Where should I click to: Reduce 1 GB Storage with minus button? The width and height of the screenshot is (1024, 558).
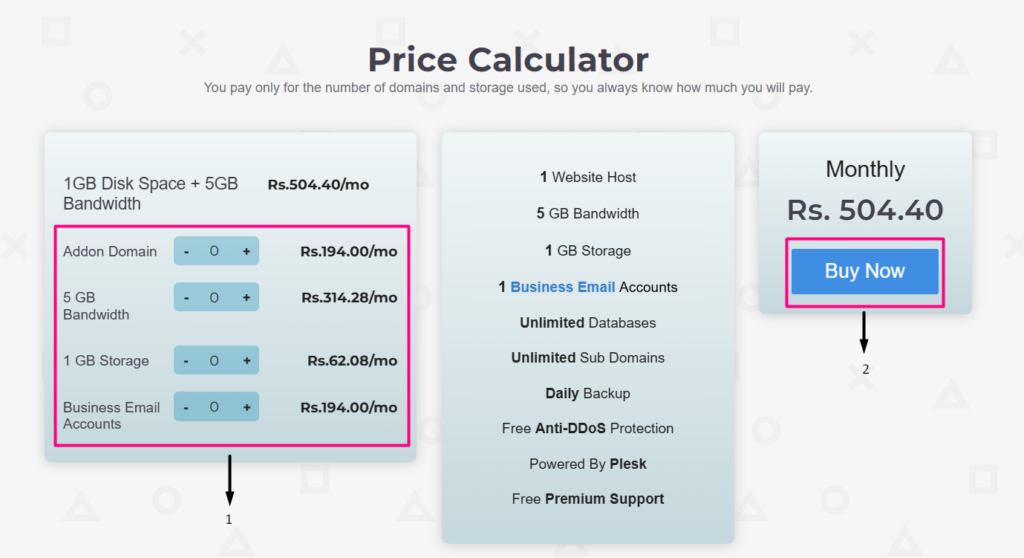point(186,360)
